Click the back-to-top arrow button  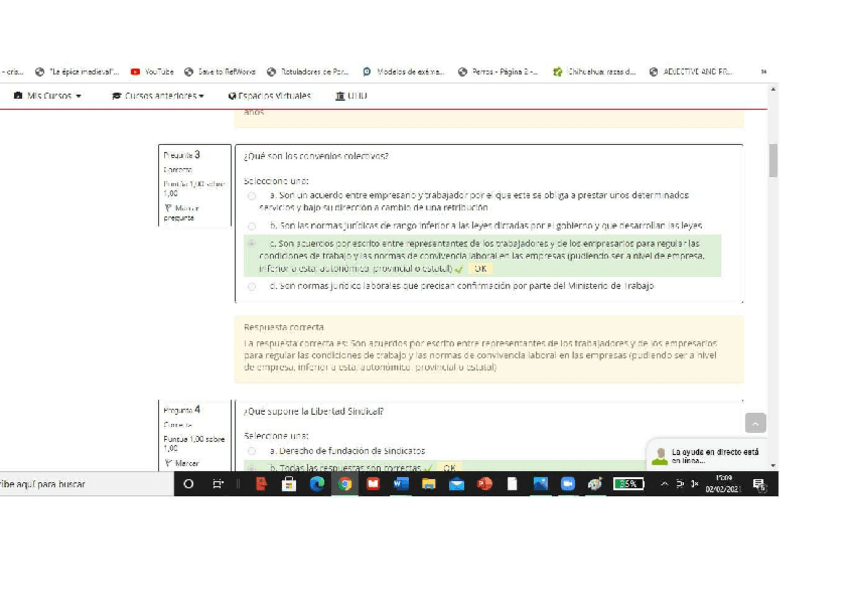pyautogui.click(x=755, y=423)
